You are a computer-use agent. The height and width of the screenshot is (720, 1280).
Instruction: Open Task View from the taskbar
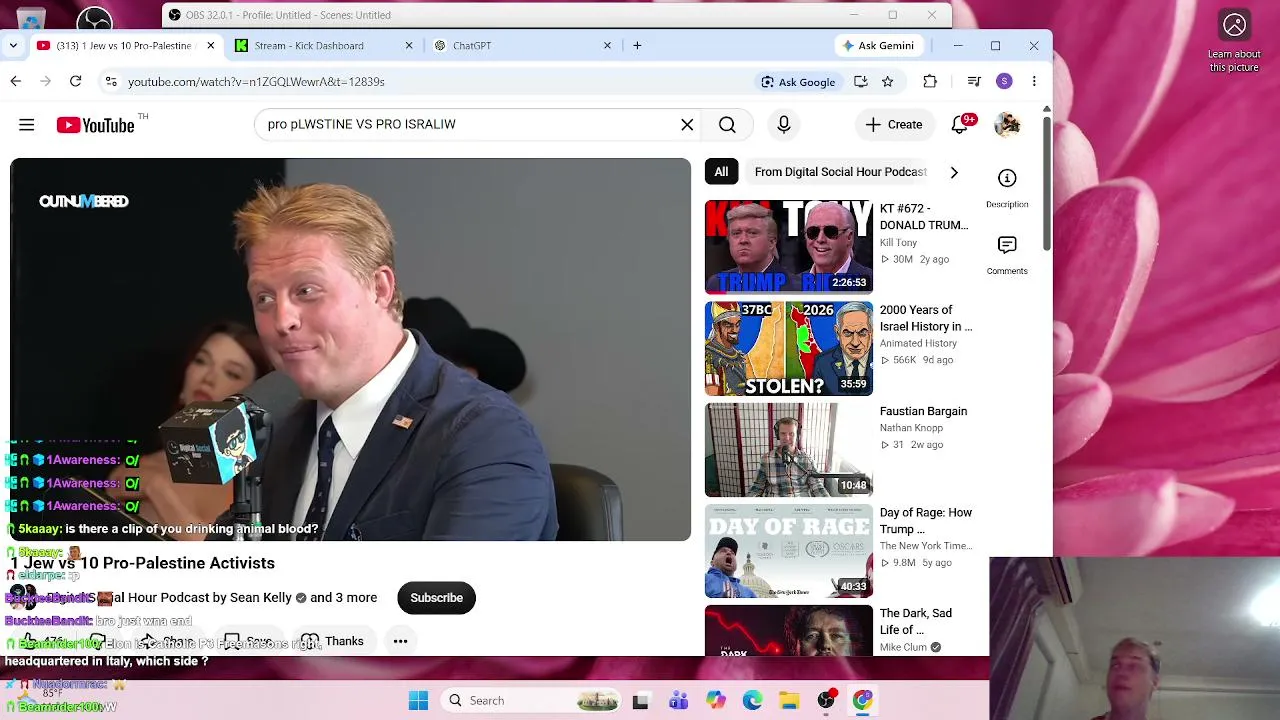coord(640,701)
